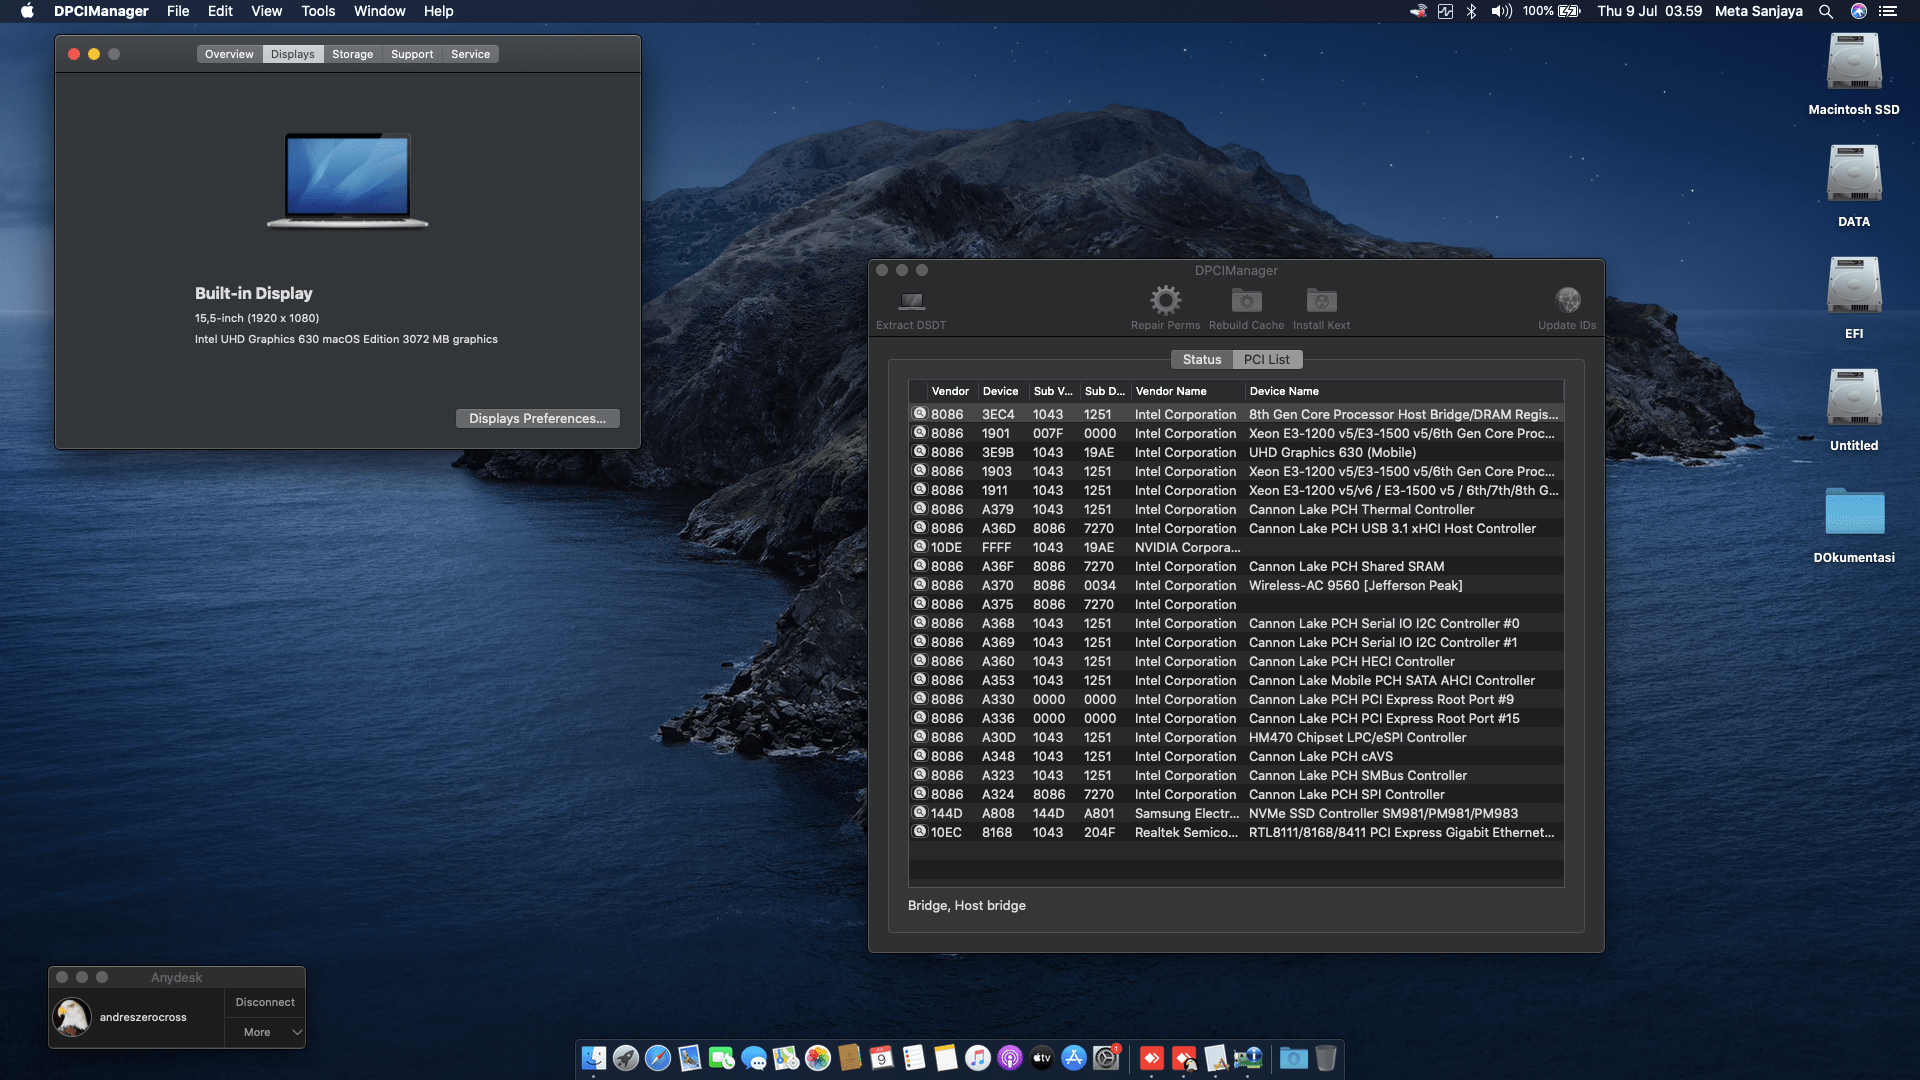1920x1080 pixels.
Task: Select the Cannon Lake PCH cAVS row
Action: pos(1236,756)
